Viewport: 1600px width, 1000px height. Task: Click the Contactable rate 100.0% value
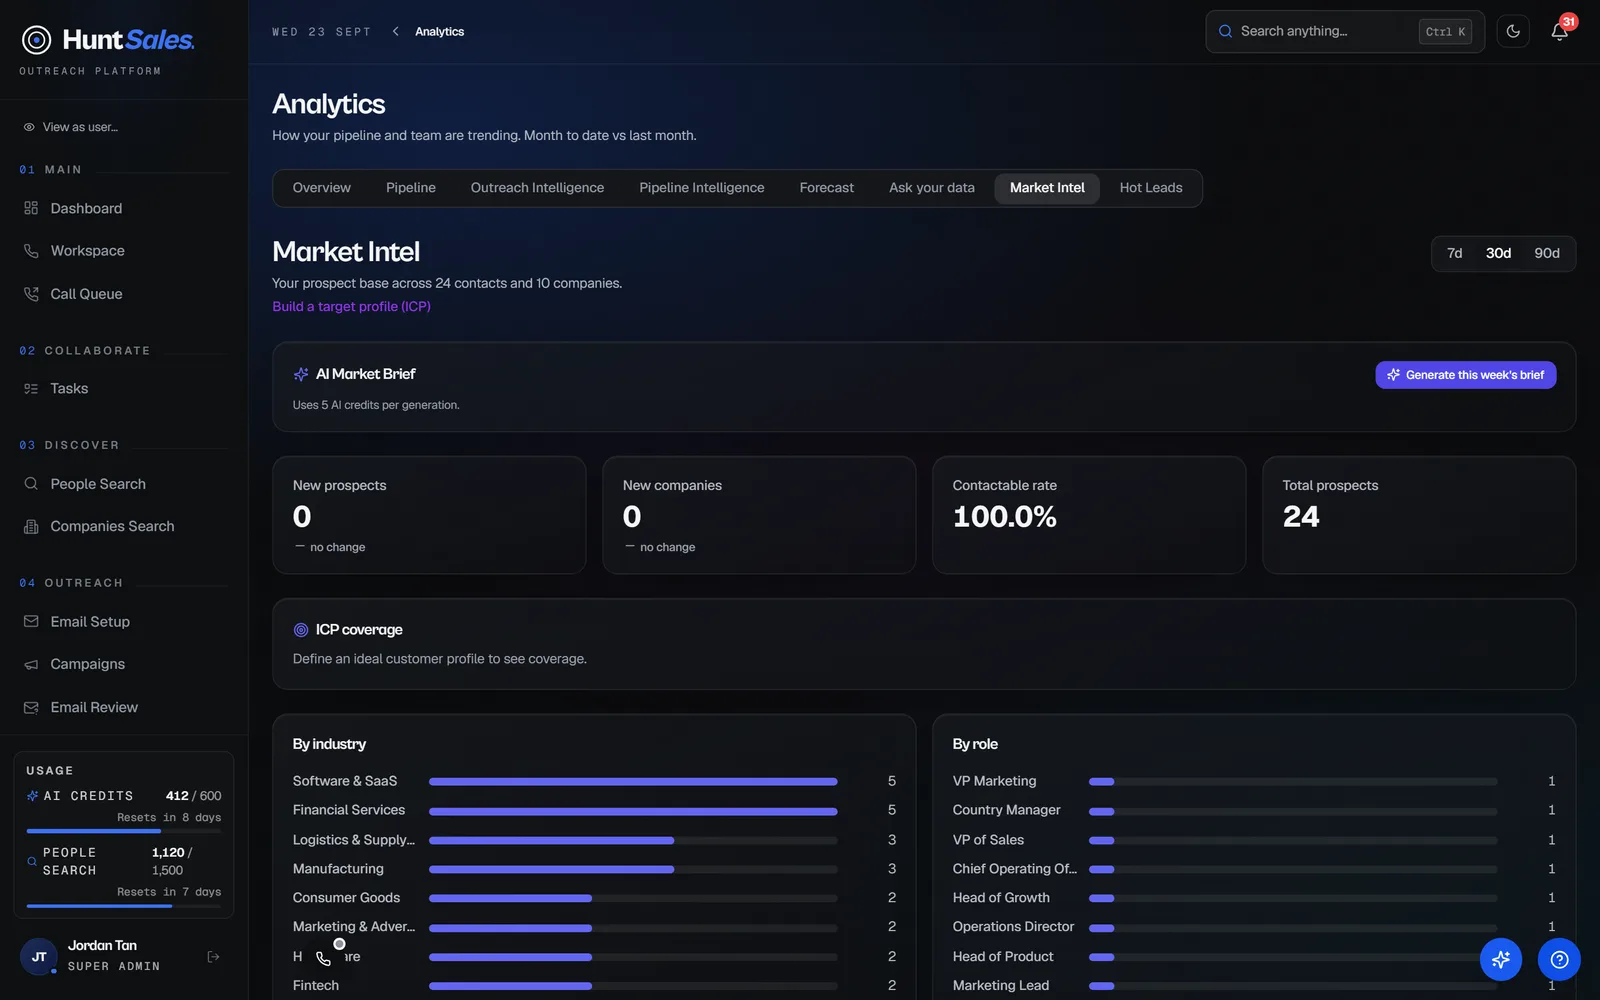click(x=1005, y=517)
